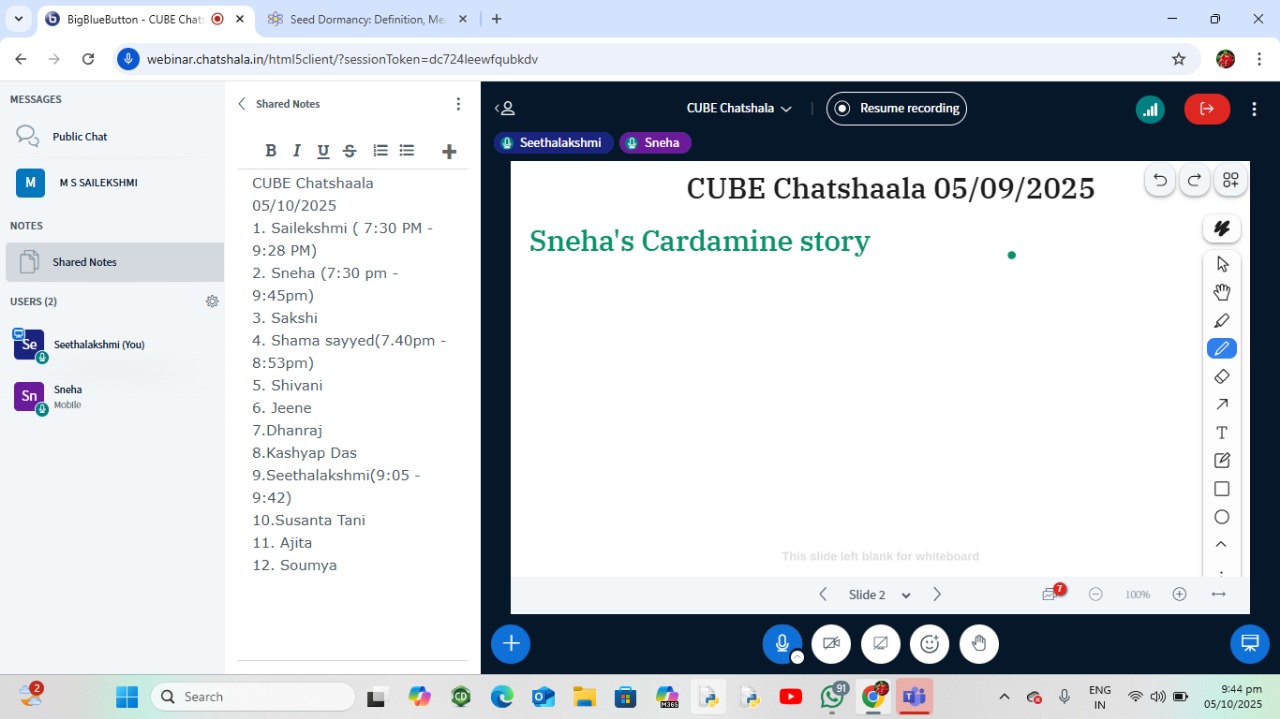This screenshot has height=719, width=1280.
Task: Choose the Hand pan tool
Action: coord(1221,292)
